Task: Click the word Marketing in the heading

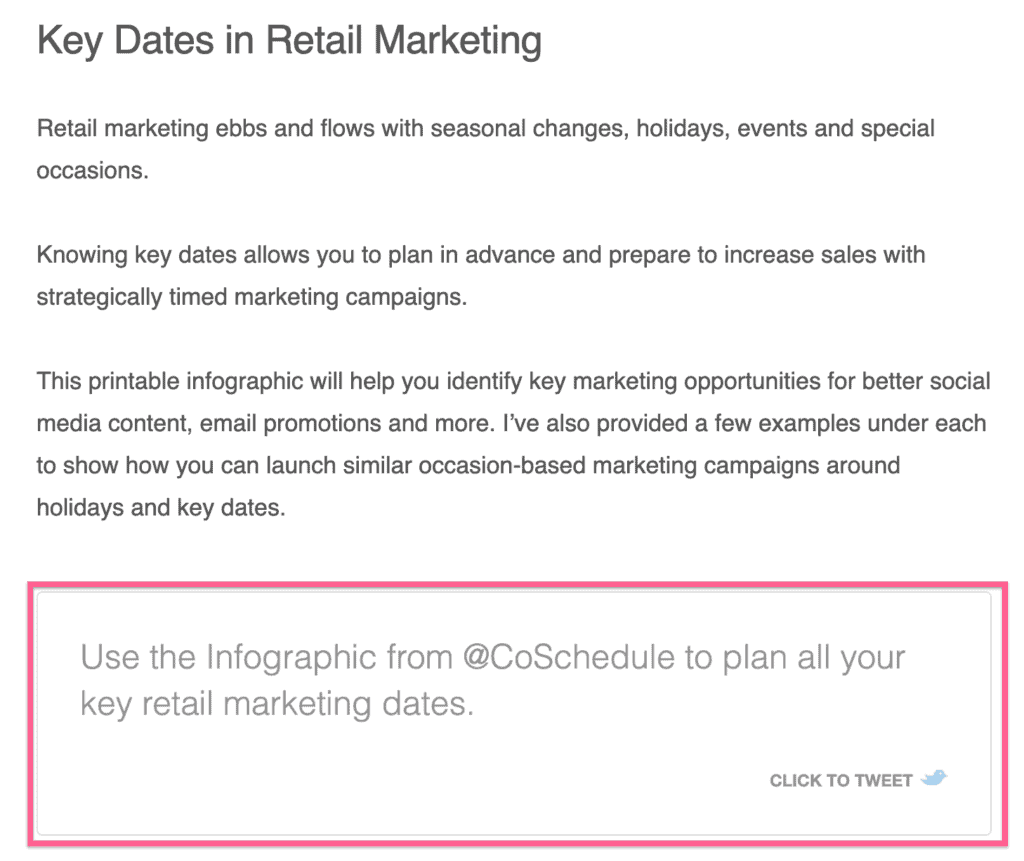Action: tap(458, 41)
